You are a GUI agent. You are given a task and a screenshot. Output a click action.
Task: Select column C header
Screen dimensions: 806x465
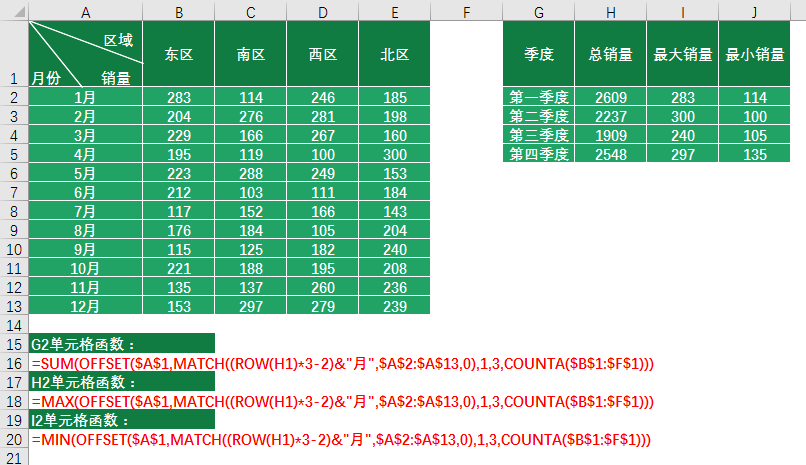point(250,11)
